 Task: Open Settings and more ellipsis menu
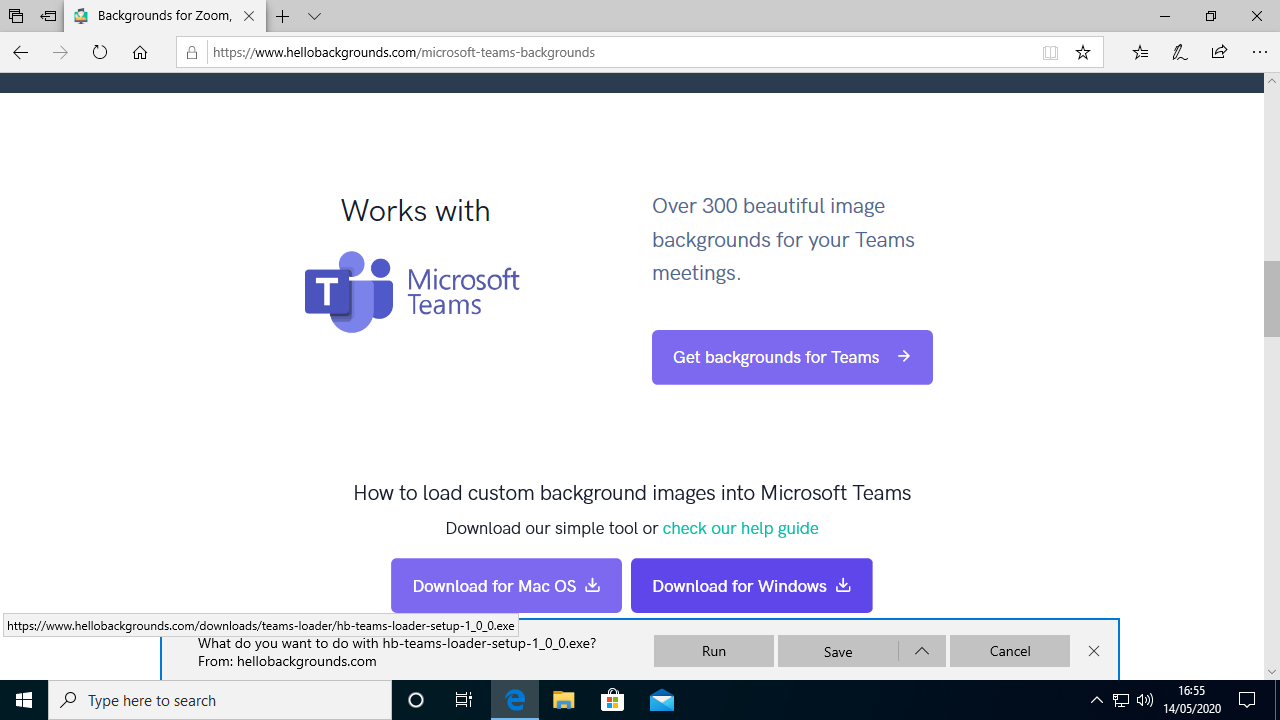1259,52
